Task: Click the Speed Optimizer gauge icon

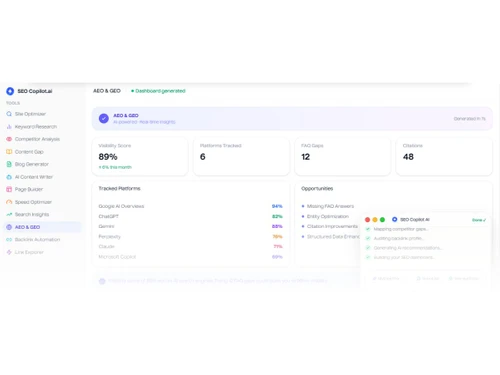Action: coord(9,202)
